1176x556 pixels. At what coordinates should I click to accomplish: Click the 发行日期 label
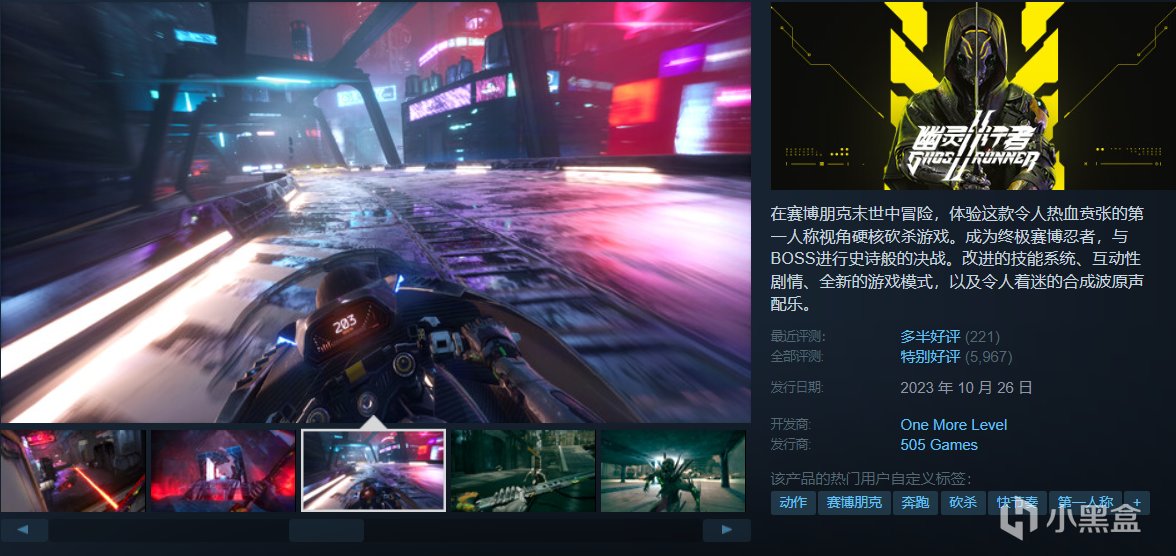point(797,388)
